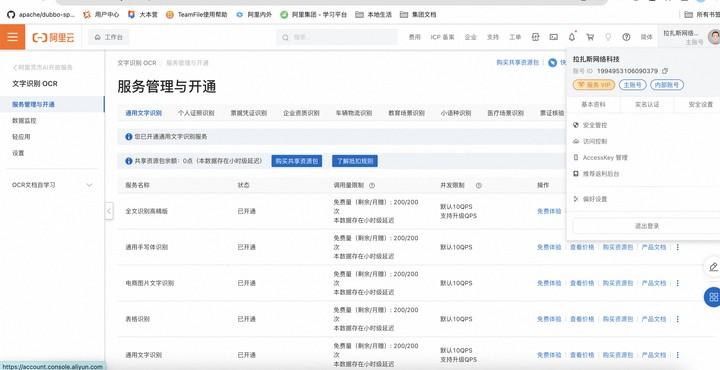Click the help icon next to 并发限制

click(x=478, y=185)
